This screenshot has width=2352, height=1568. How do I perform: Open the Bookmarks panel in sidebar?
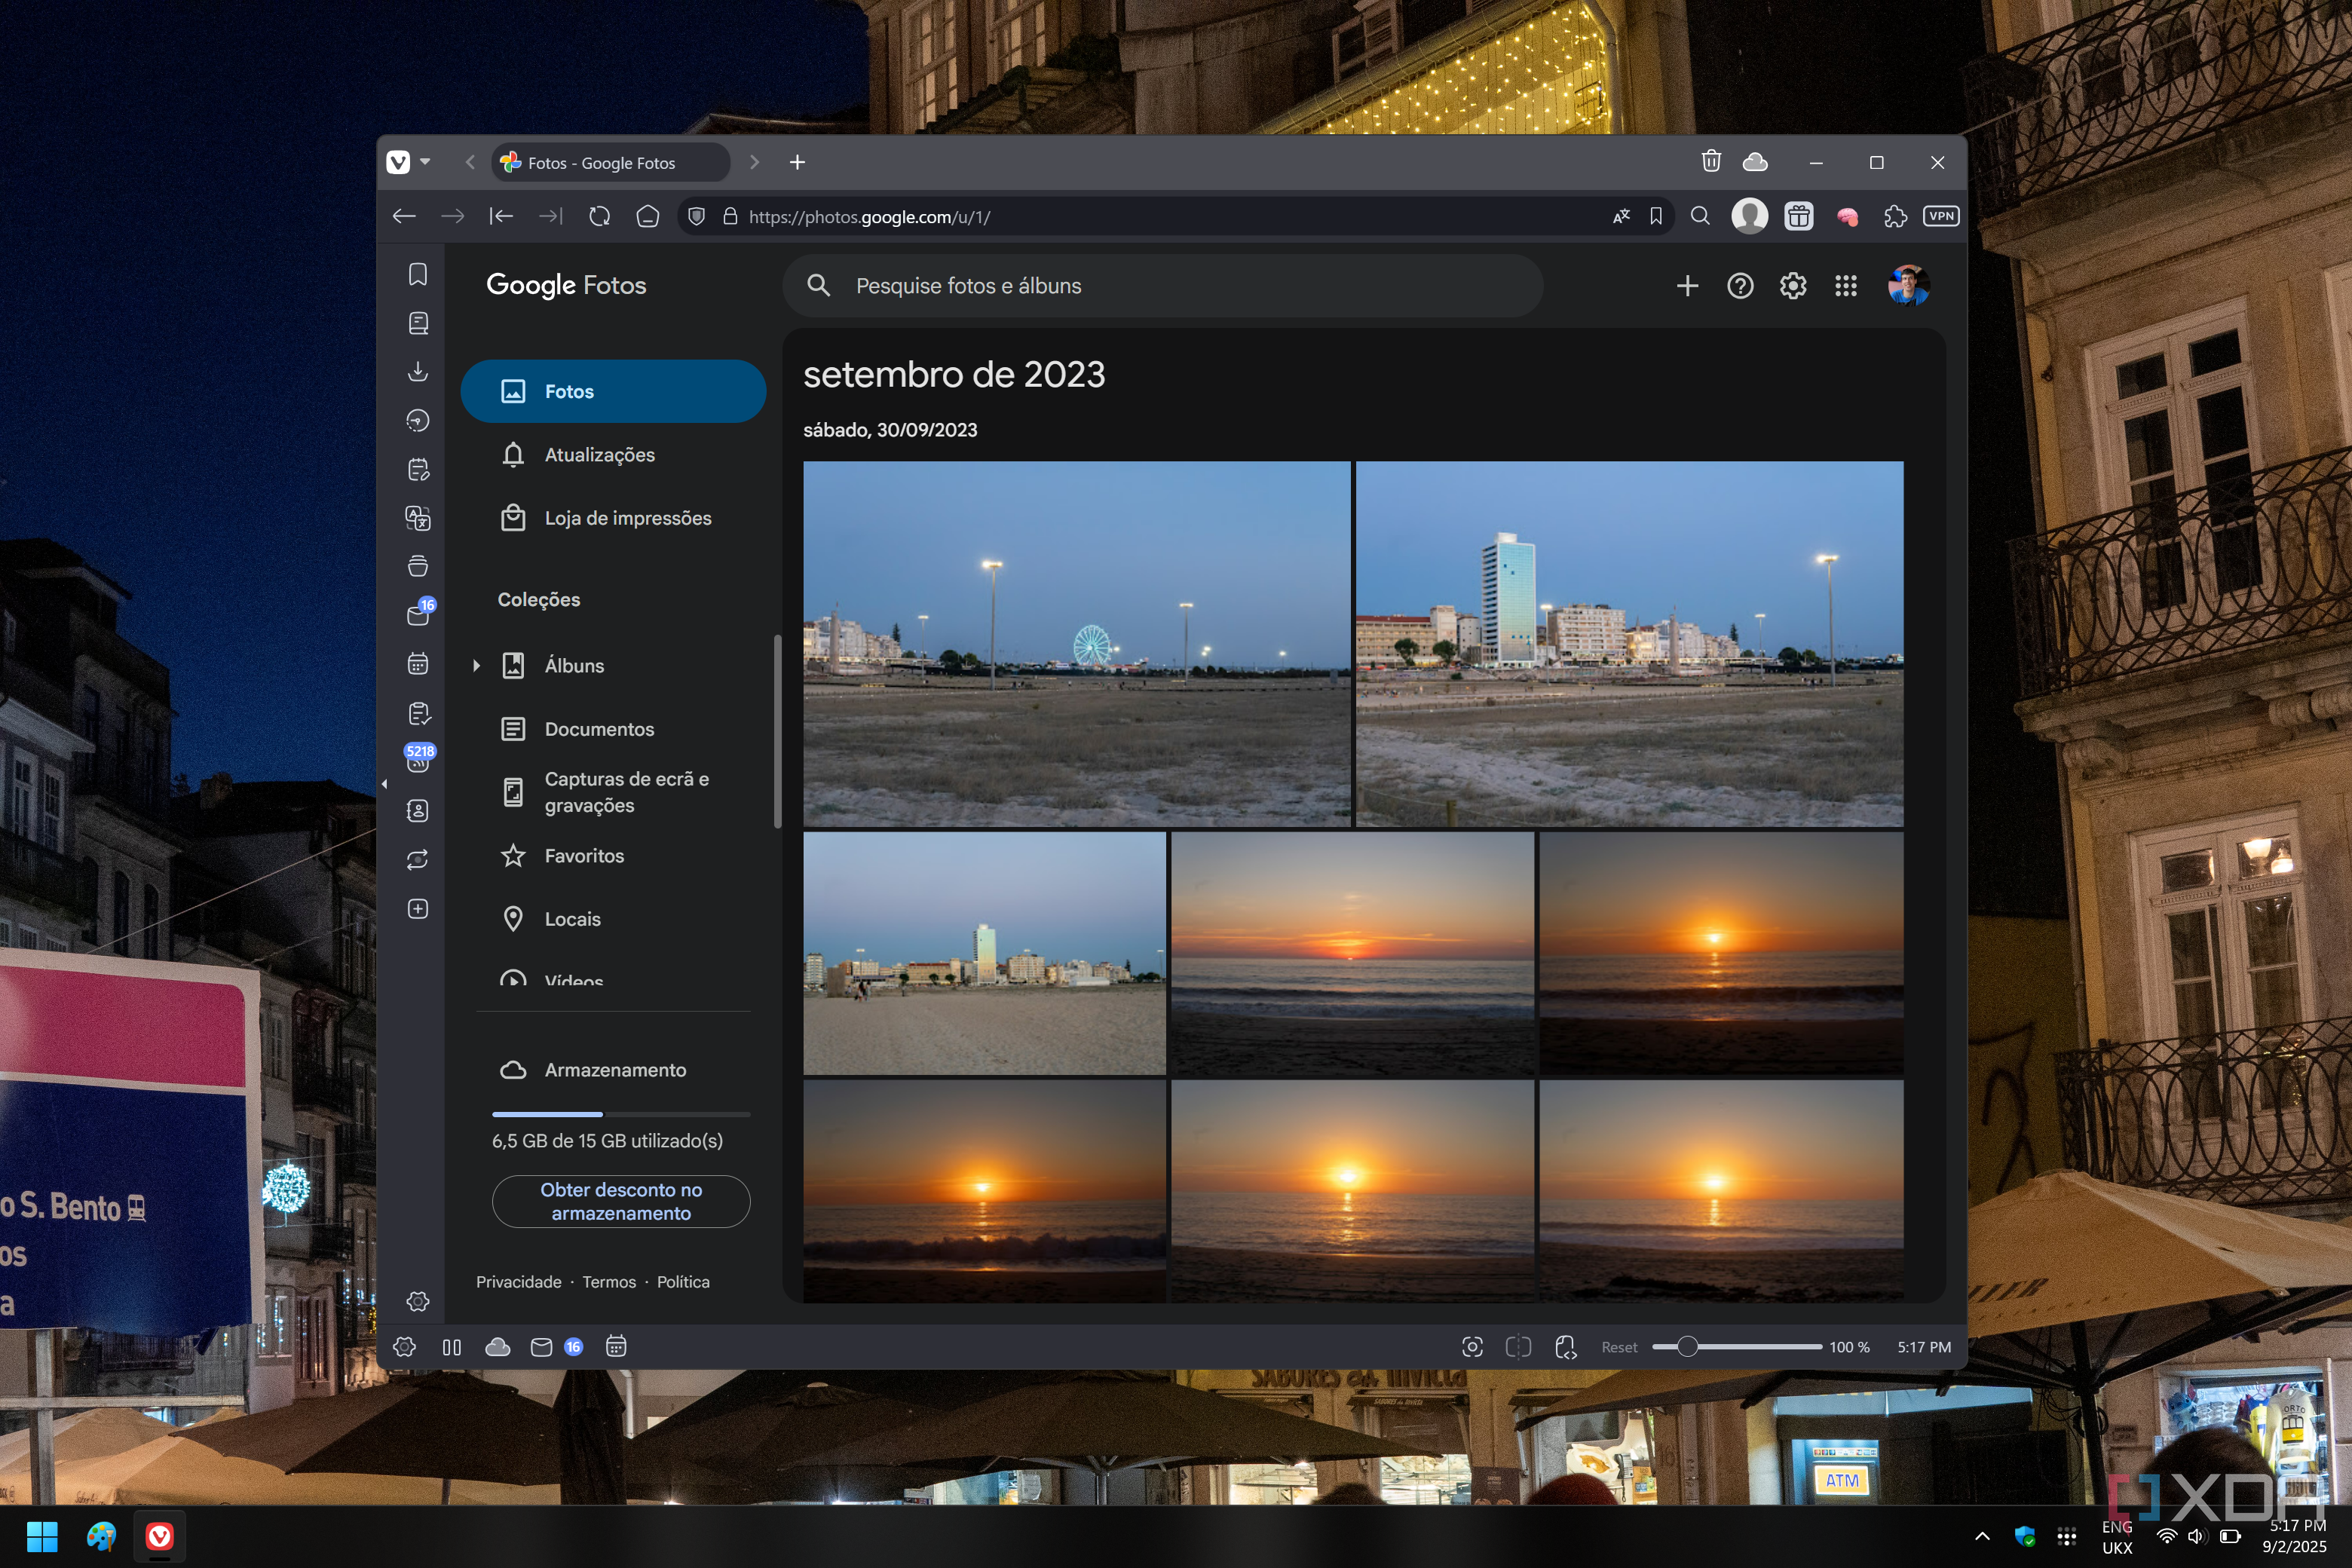418,274
